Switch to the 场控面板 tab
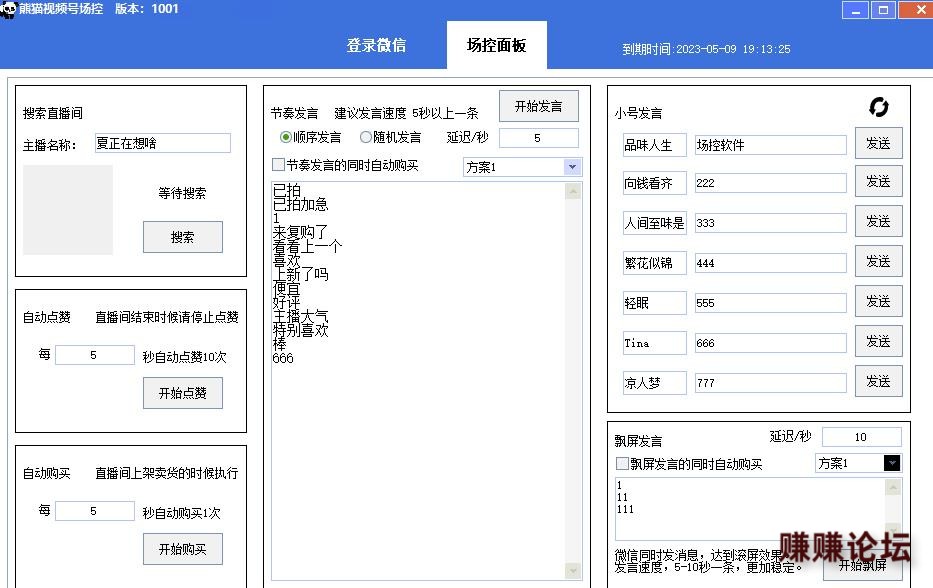The height and width of the screenshot is (588, 933). pos(496,45)
